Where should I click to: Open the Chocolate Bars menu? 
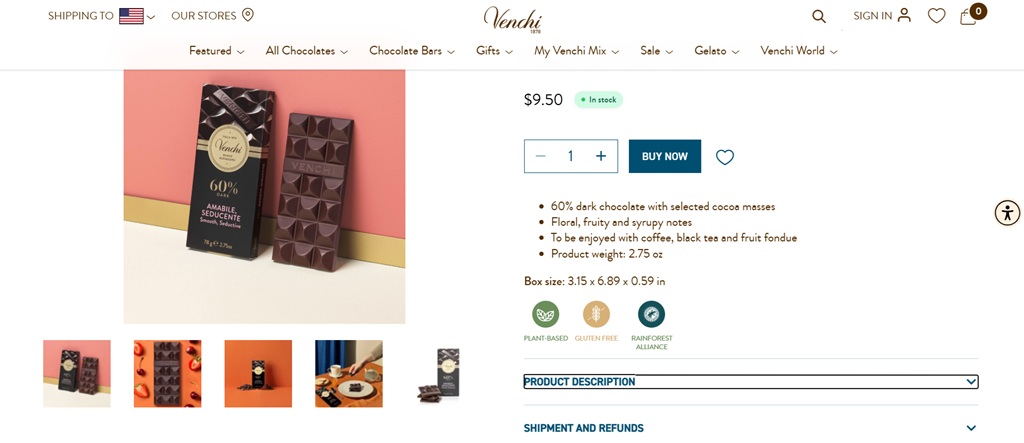tap(411, 51)
